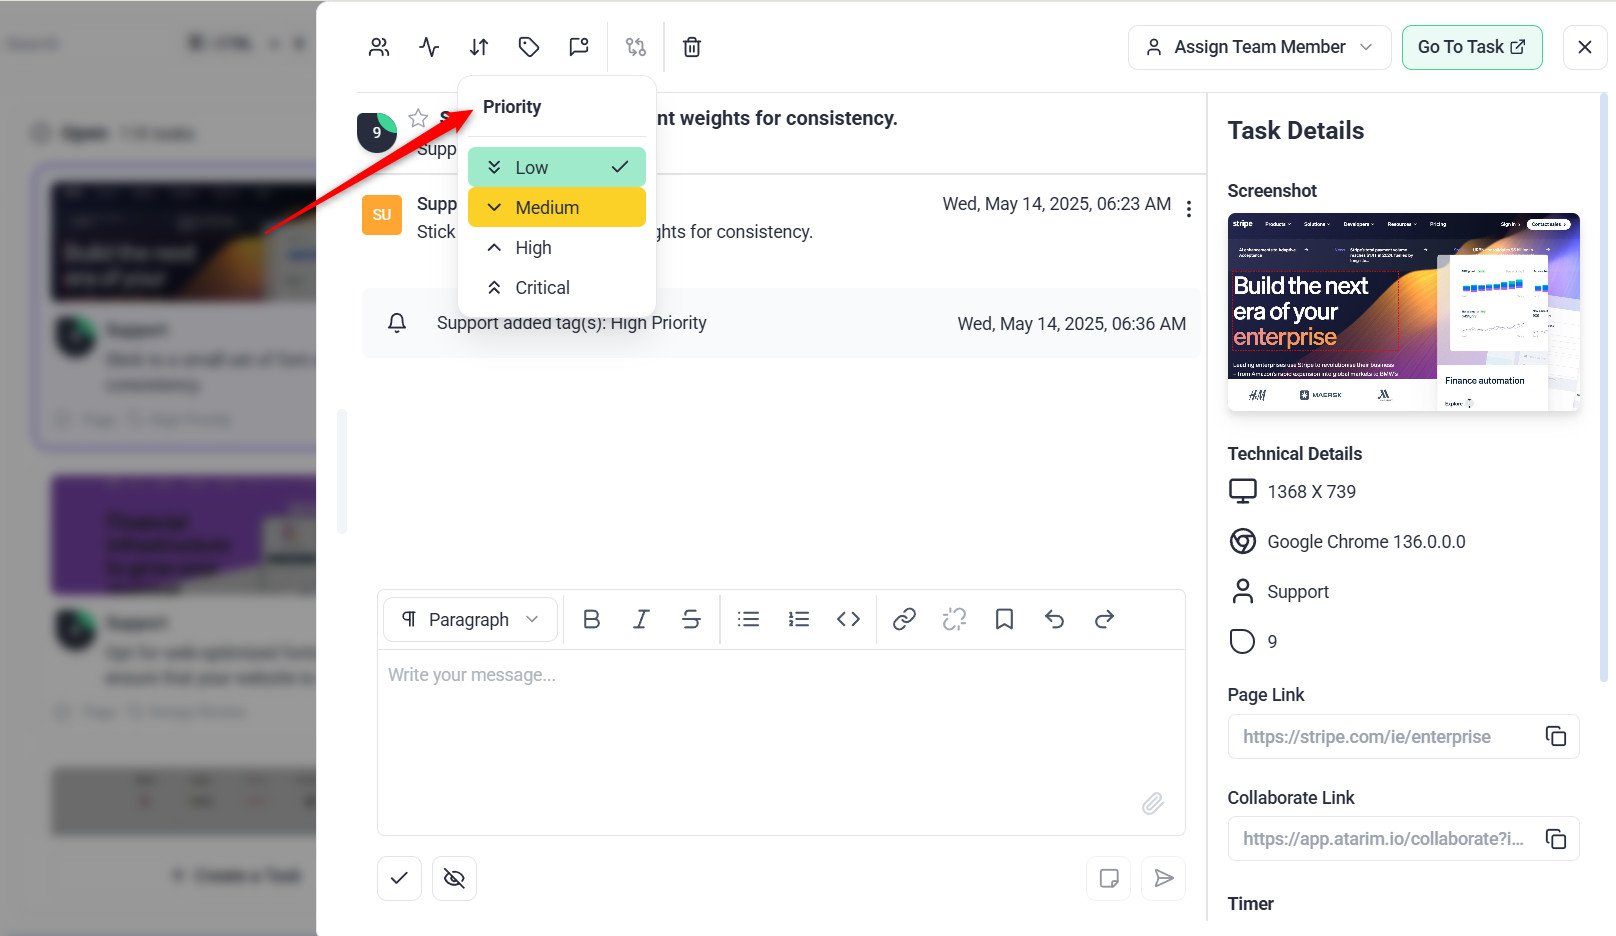Click the assign users icon
The image size is (1616, 936).
click(x=379, y=47)
